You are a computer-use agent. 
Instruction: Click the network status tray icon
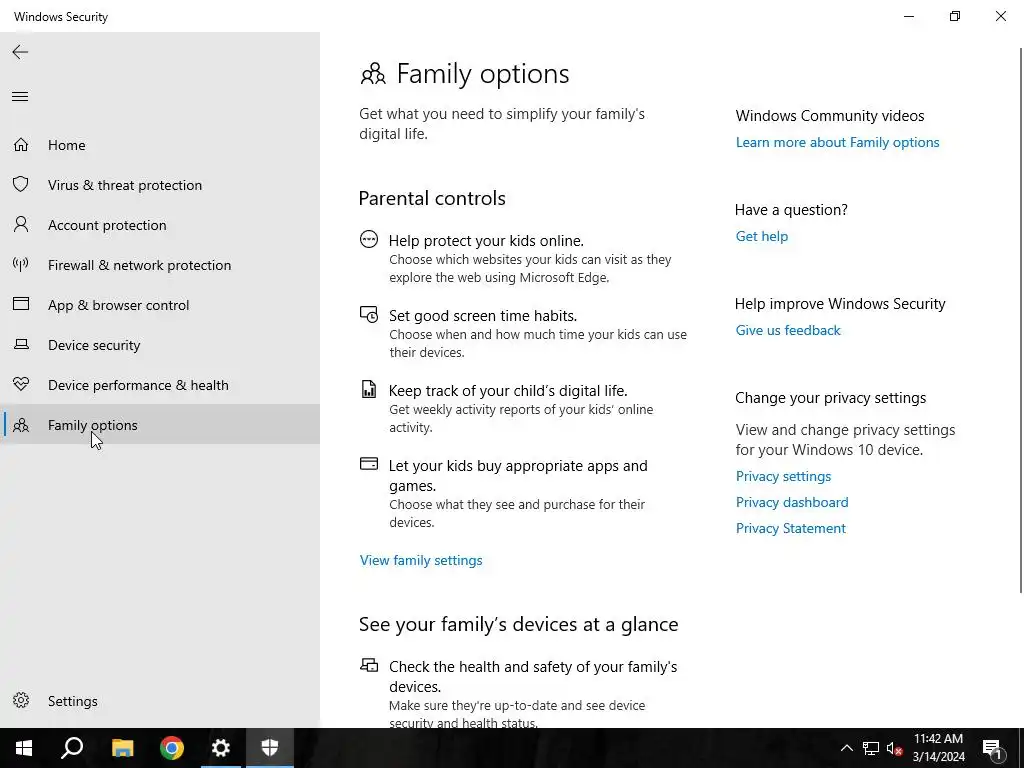point(871,748)
